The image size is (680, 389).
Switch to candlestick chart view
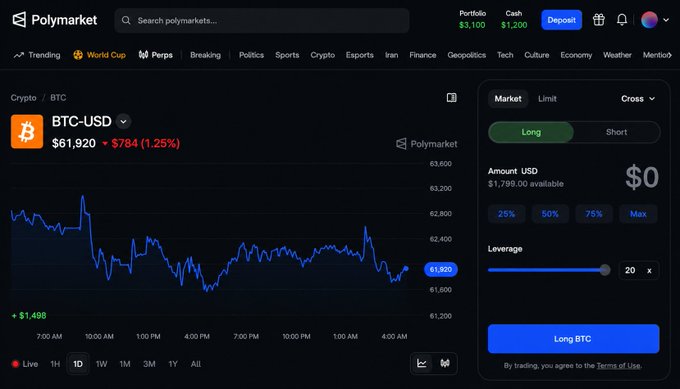445,363
